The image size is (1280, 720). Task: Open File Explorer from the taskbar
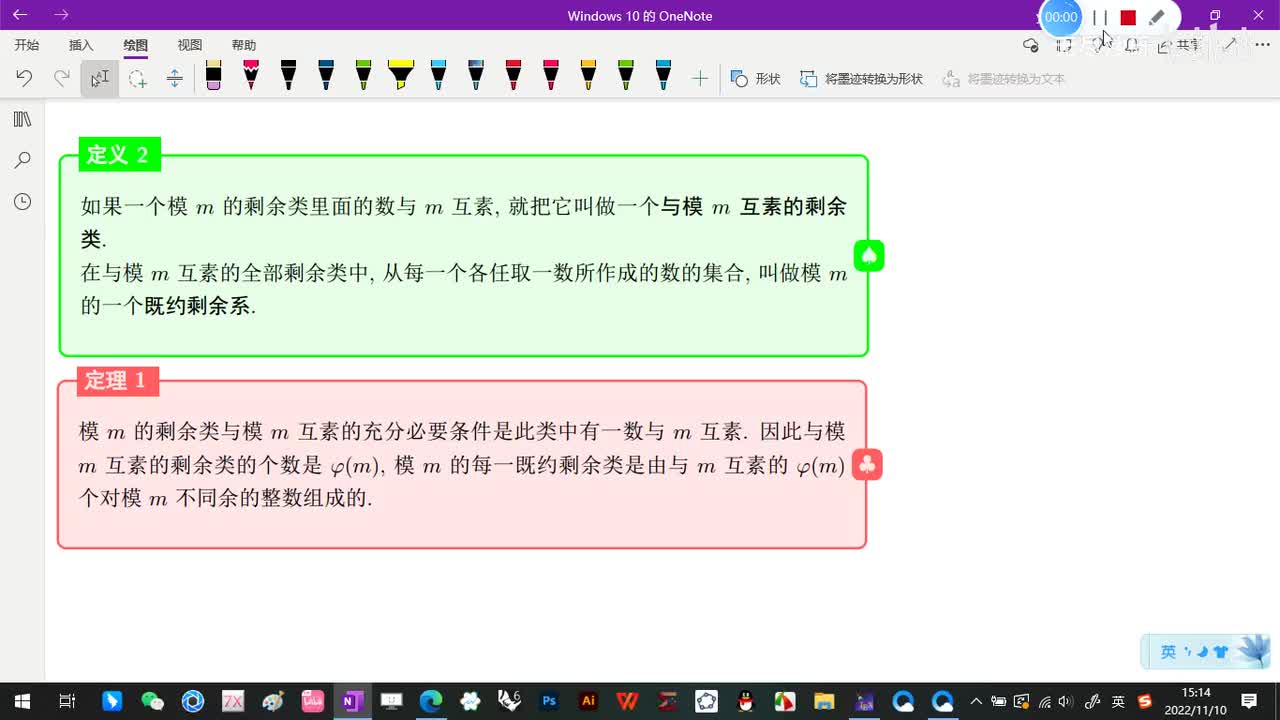tap(824, 701)
